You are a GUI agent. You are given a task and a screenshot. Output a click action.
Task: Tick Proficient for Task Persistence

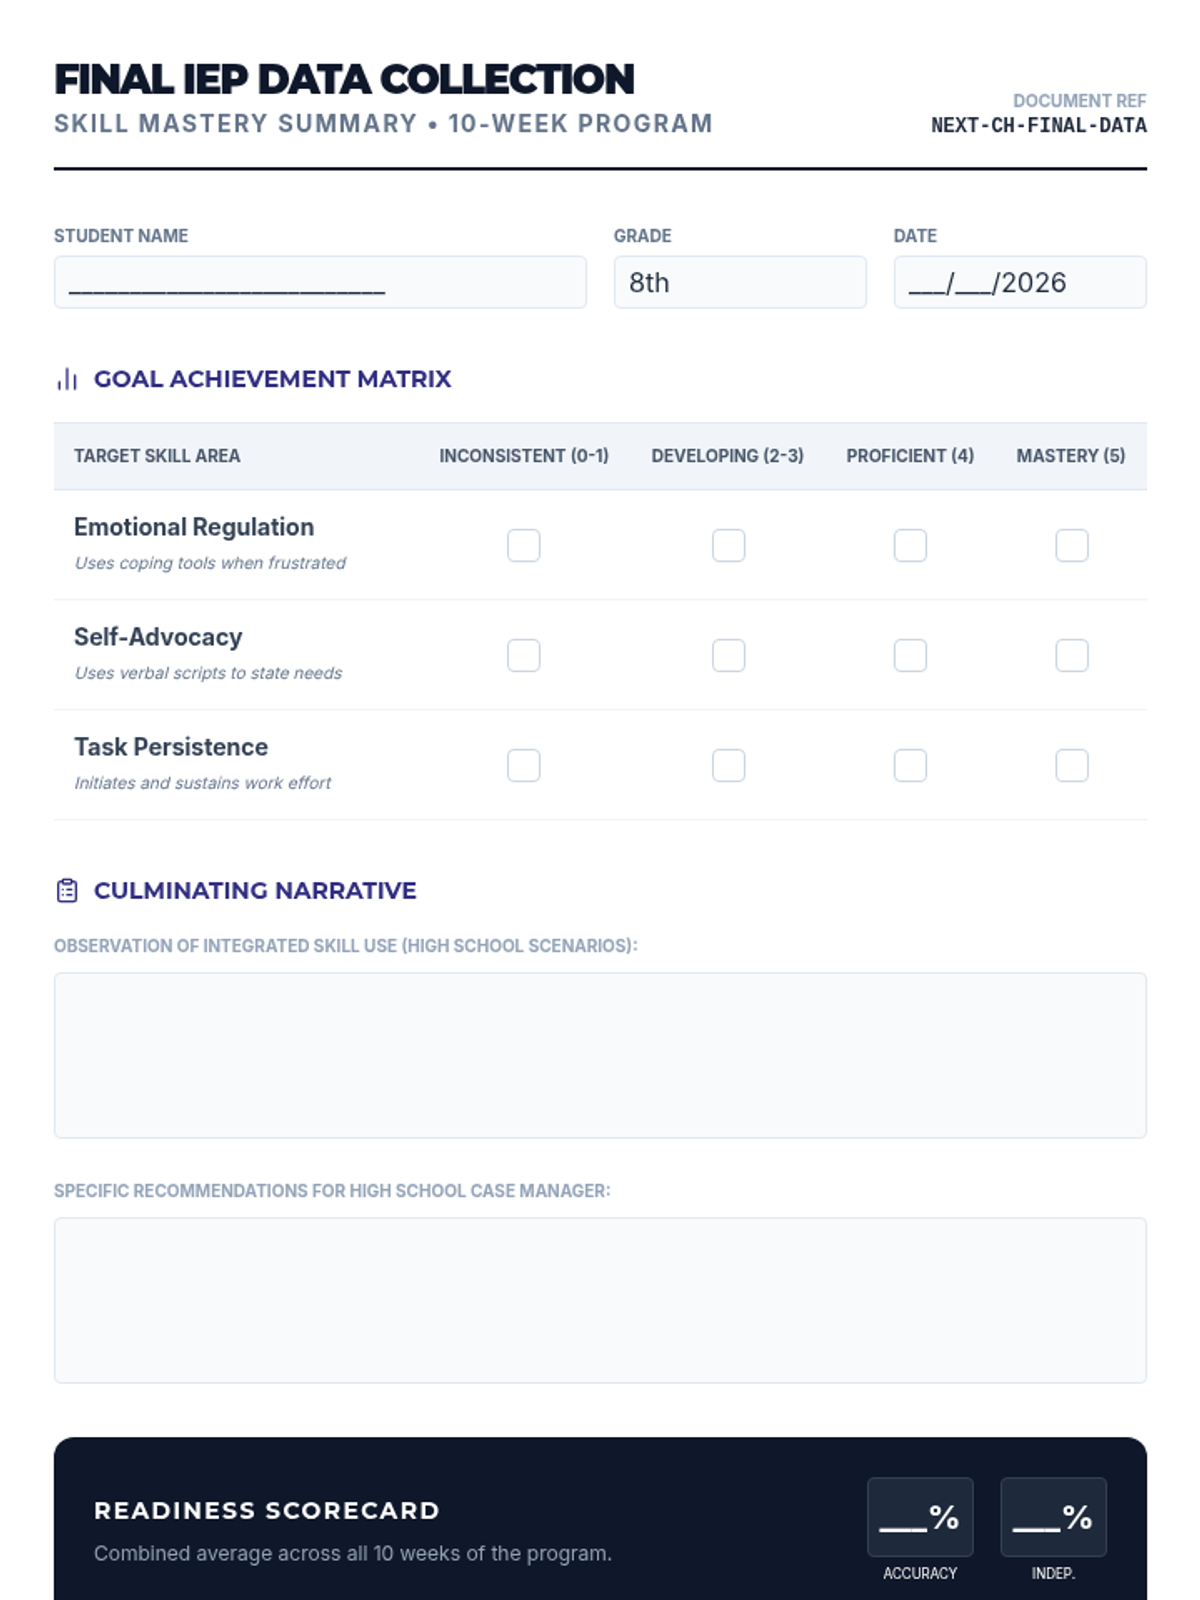tap(910, 765)
